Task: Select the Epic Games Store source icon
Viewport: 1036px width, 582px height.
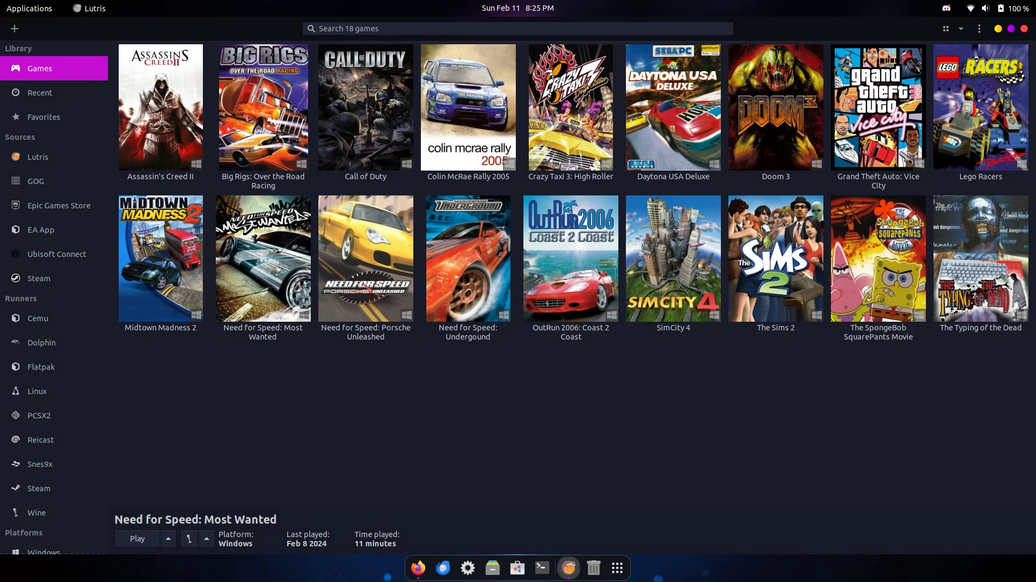Action: point(16,205)
